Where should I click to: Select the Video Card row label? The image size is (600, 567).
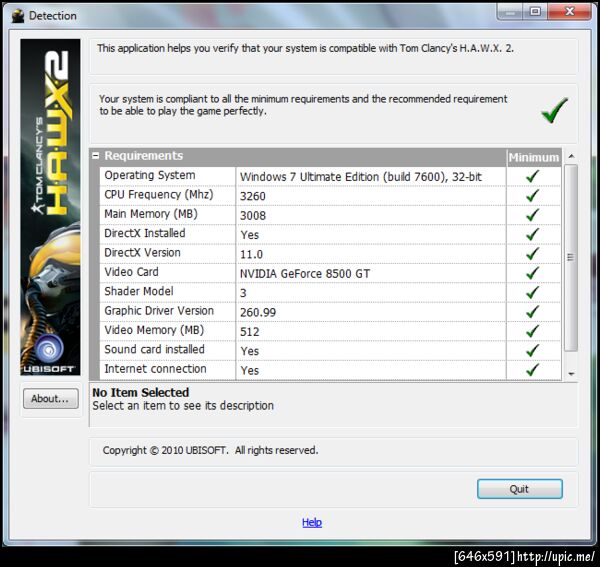[131, 272]
